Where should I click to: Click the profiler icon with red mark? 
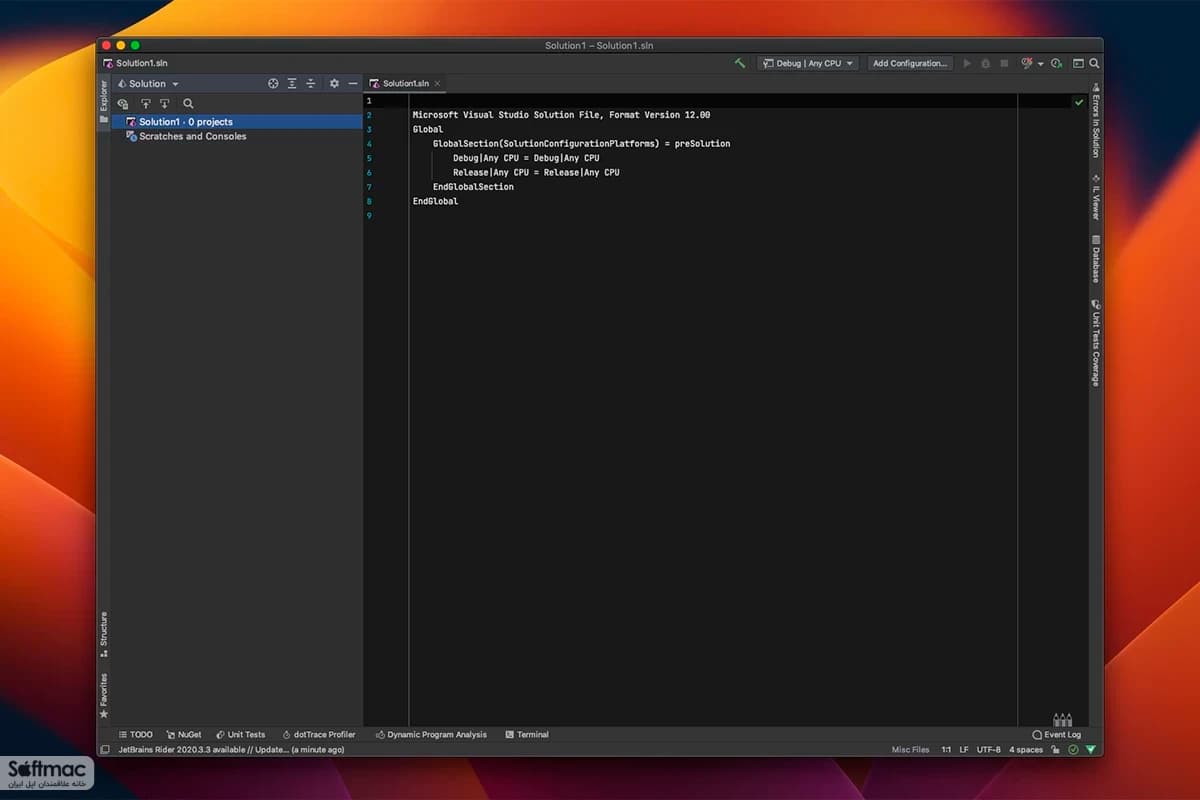pos(1027,63)
